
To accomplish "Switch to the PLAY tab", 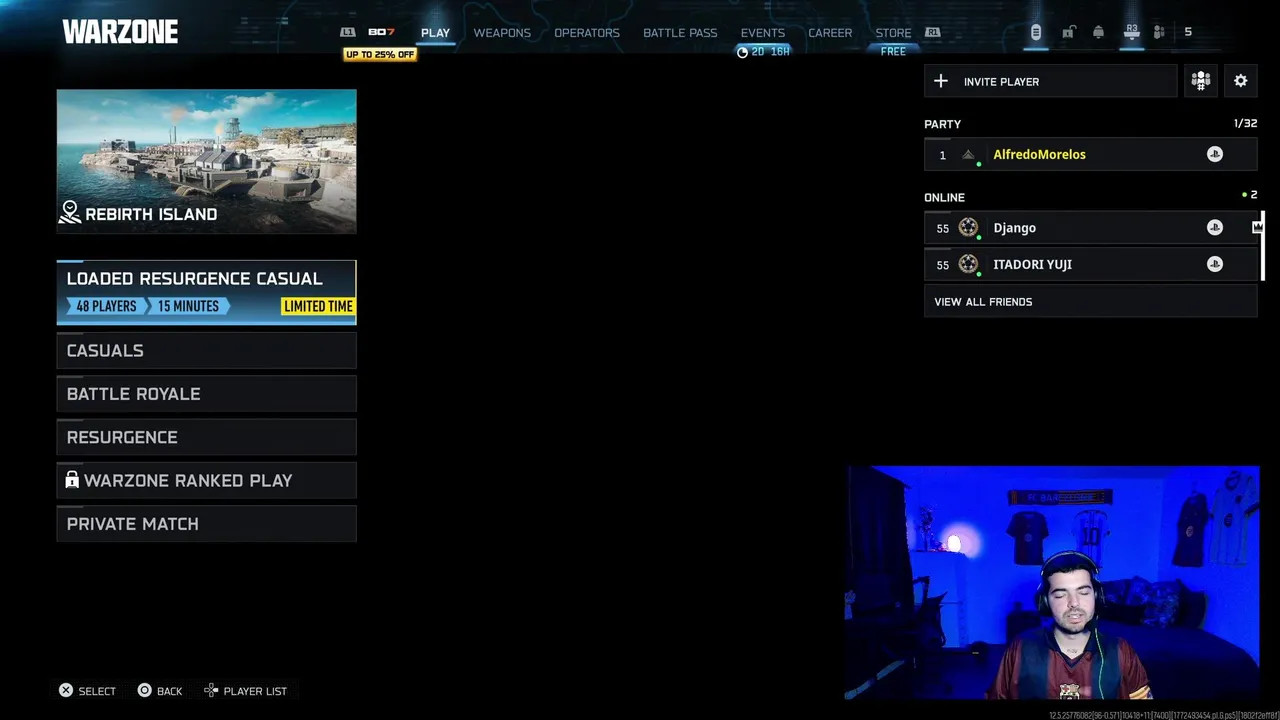I will (435, 33).
